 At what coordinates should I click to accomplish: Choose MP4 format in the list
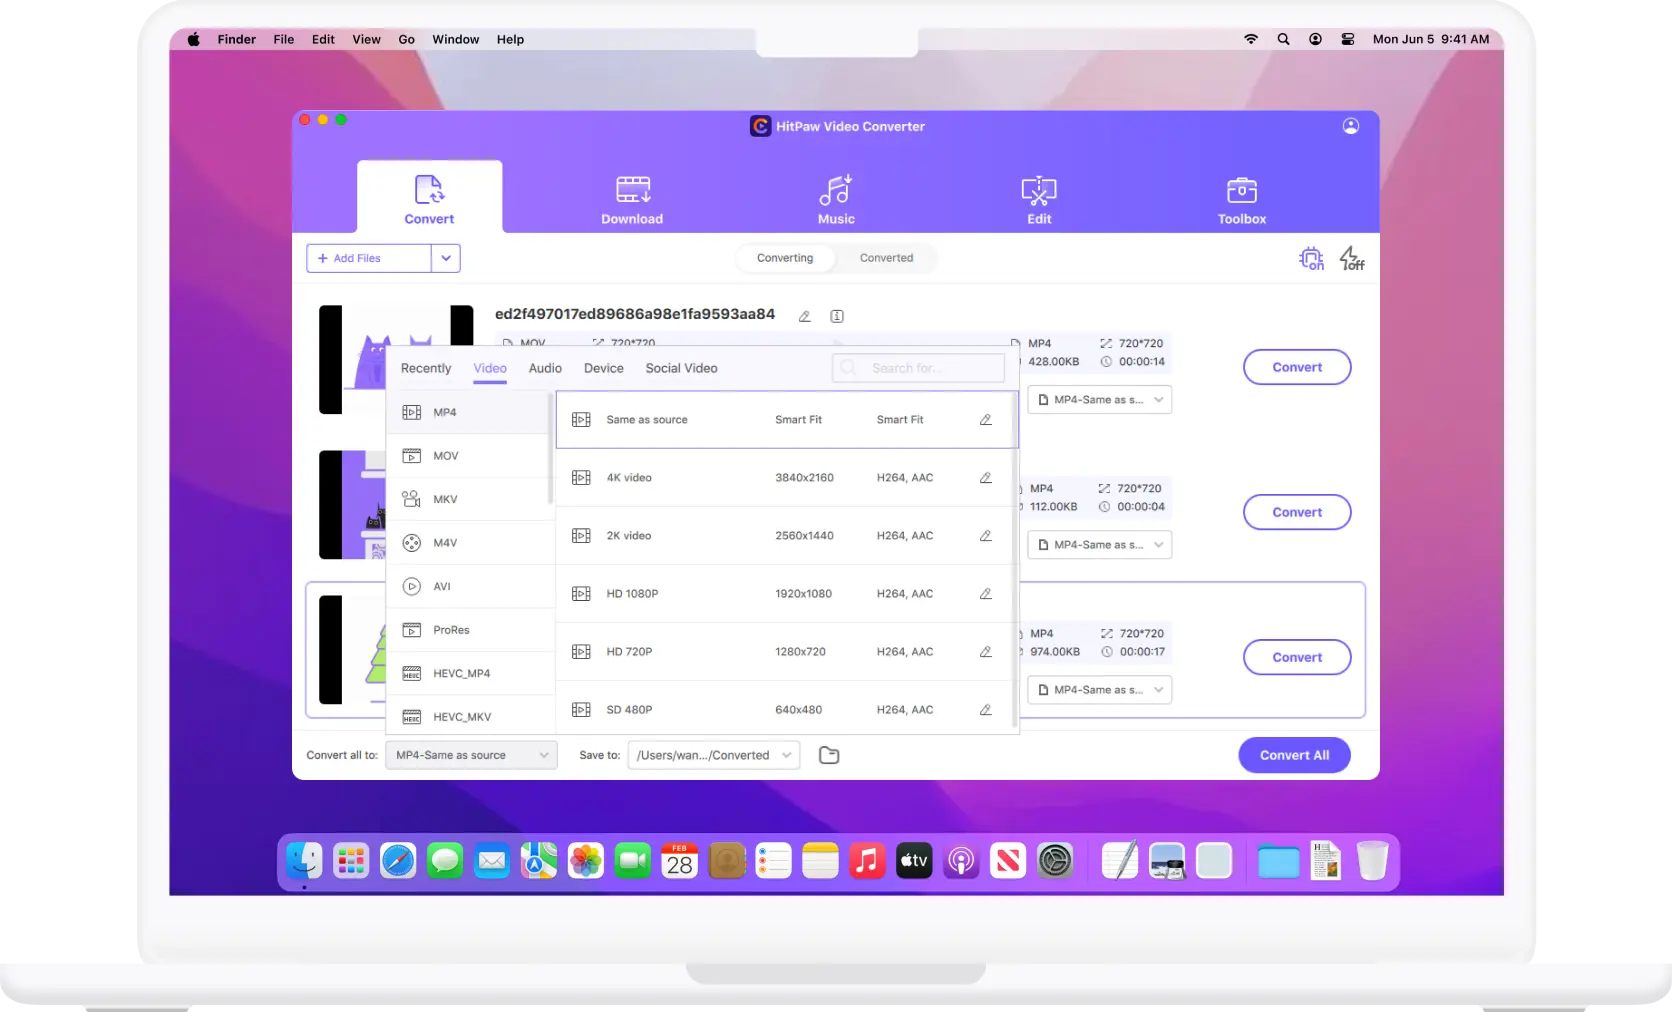pyautogui.click(x=469, y=412)
